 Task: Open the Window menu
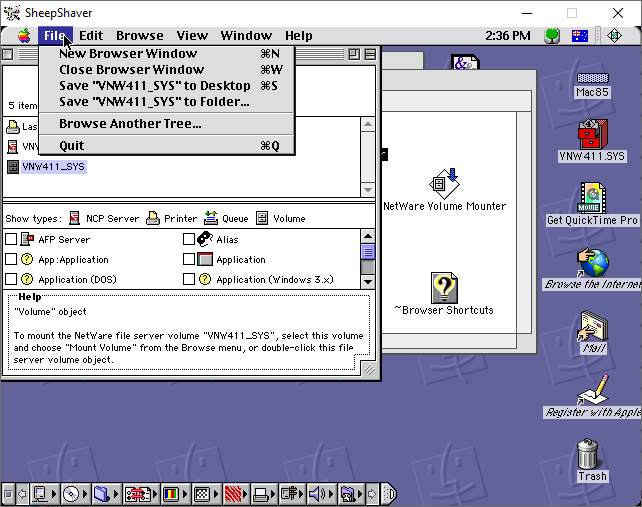(246, 36)
